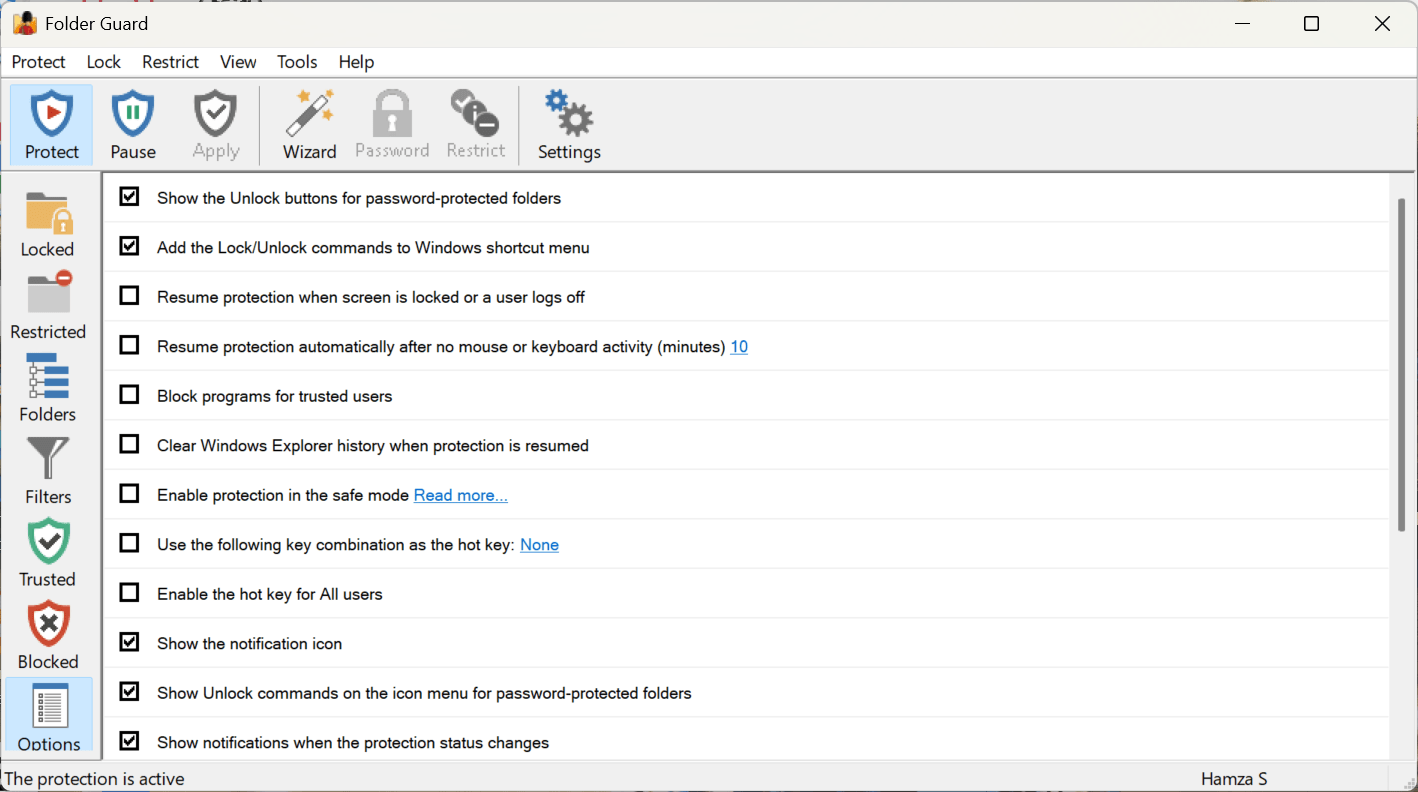Open the Protect menu
1418x792 pixels.
39,62
